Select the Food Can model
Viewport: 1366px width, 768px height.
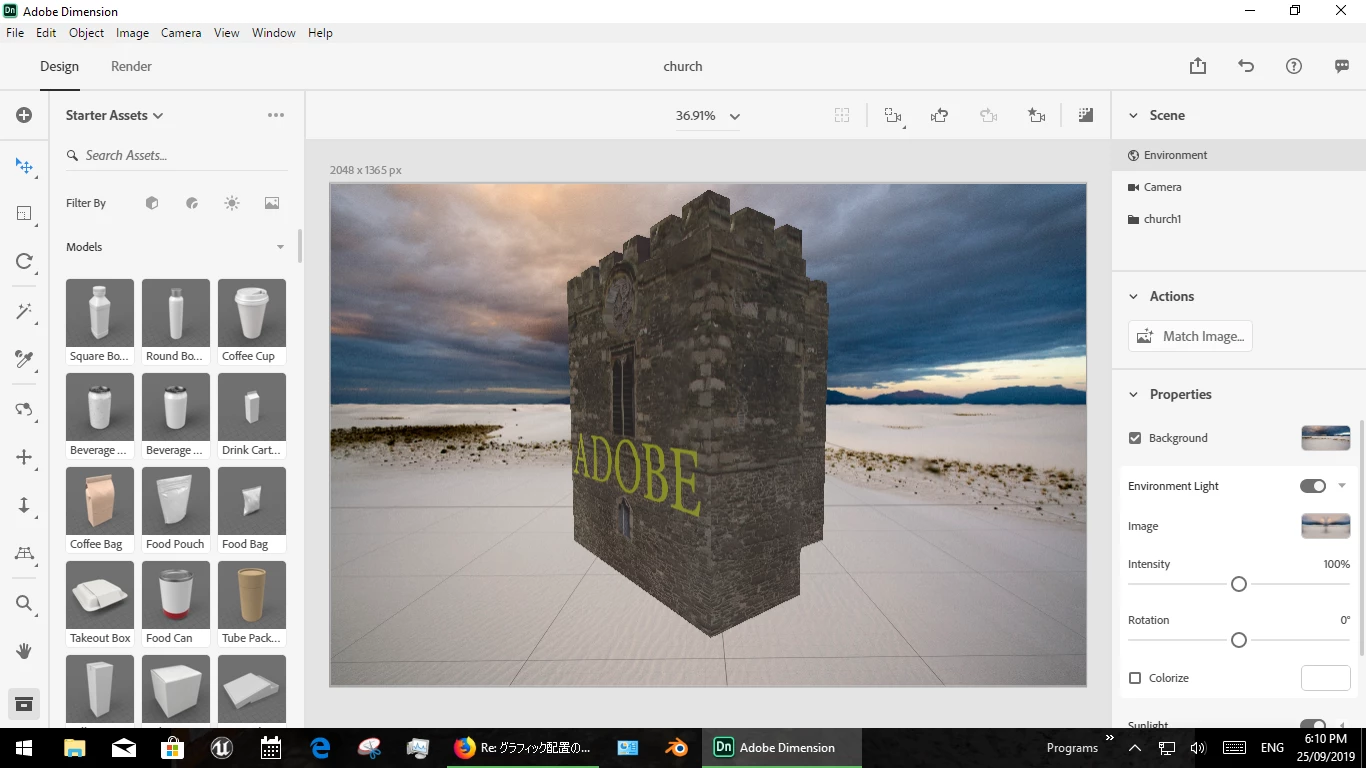point(176,604)
